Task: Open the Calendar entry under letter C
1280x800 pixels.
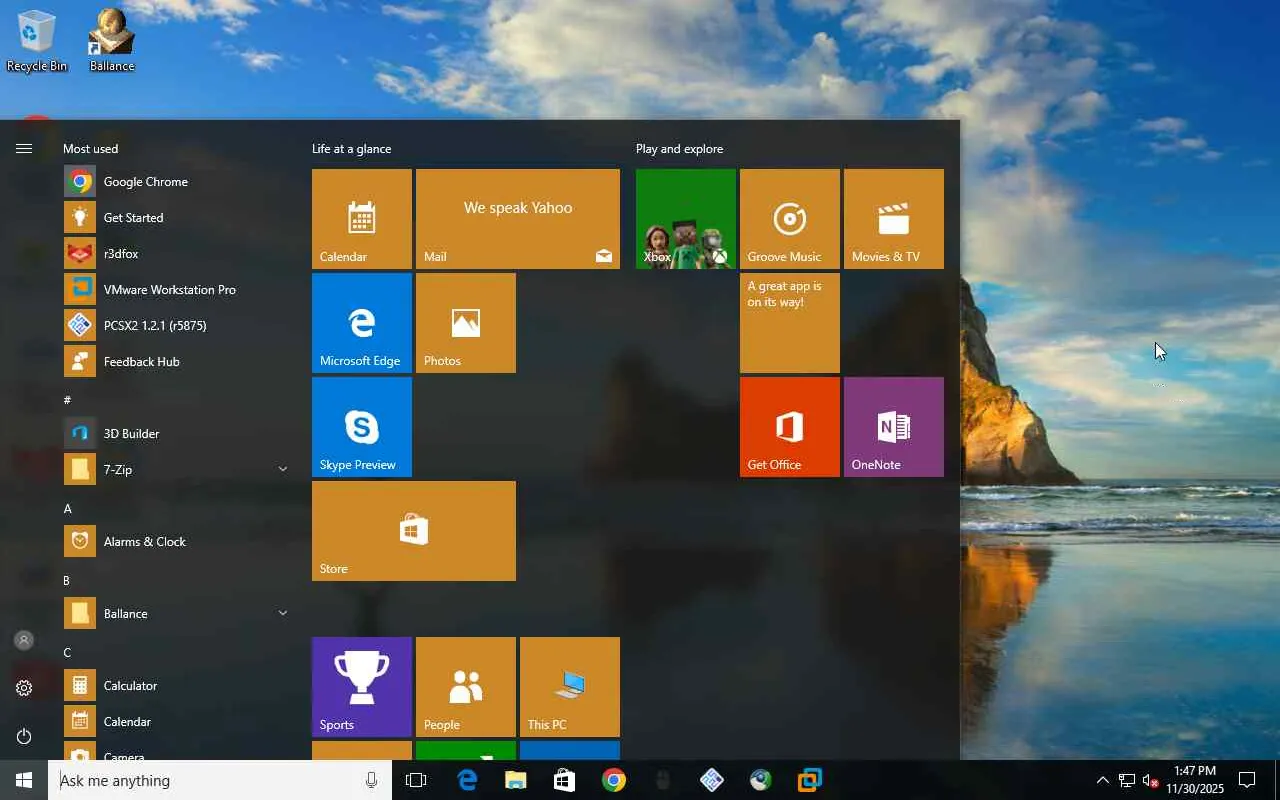Action: click(176, 722)
